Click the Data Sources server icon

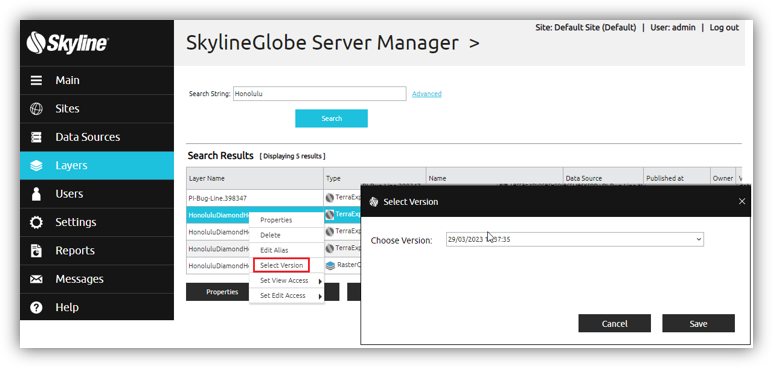[36, 137]
